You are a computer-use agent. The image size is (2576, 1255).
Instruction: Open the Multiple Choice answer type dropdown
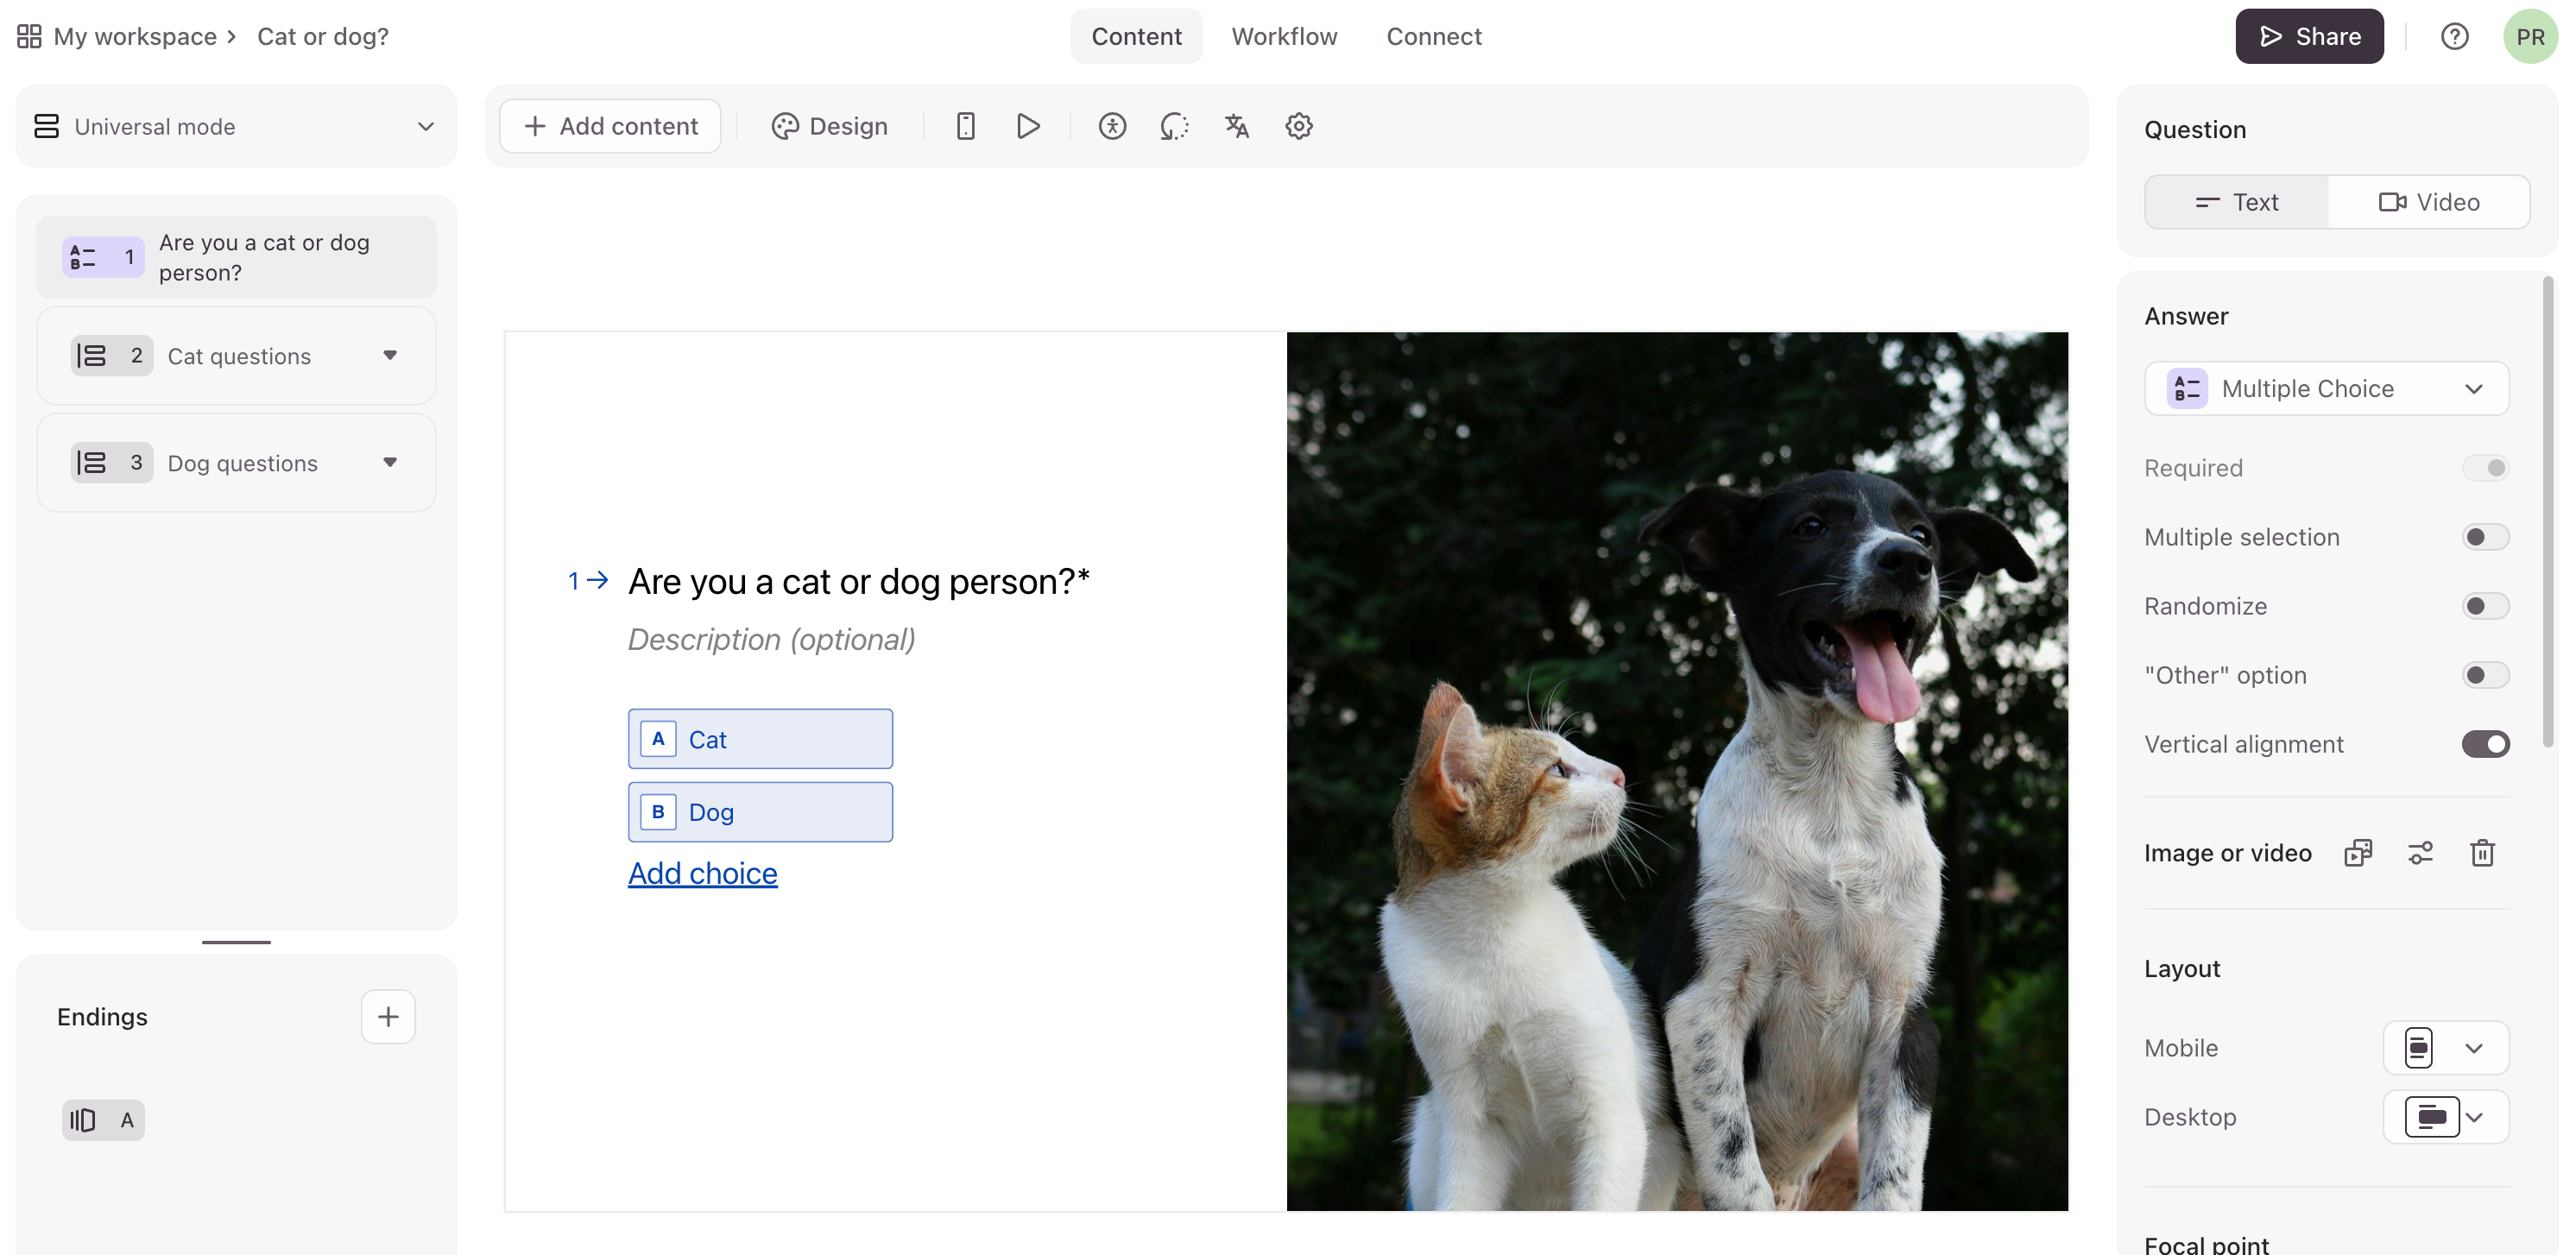point(2327,389)
